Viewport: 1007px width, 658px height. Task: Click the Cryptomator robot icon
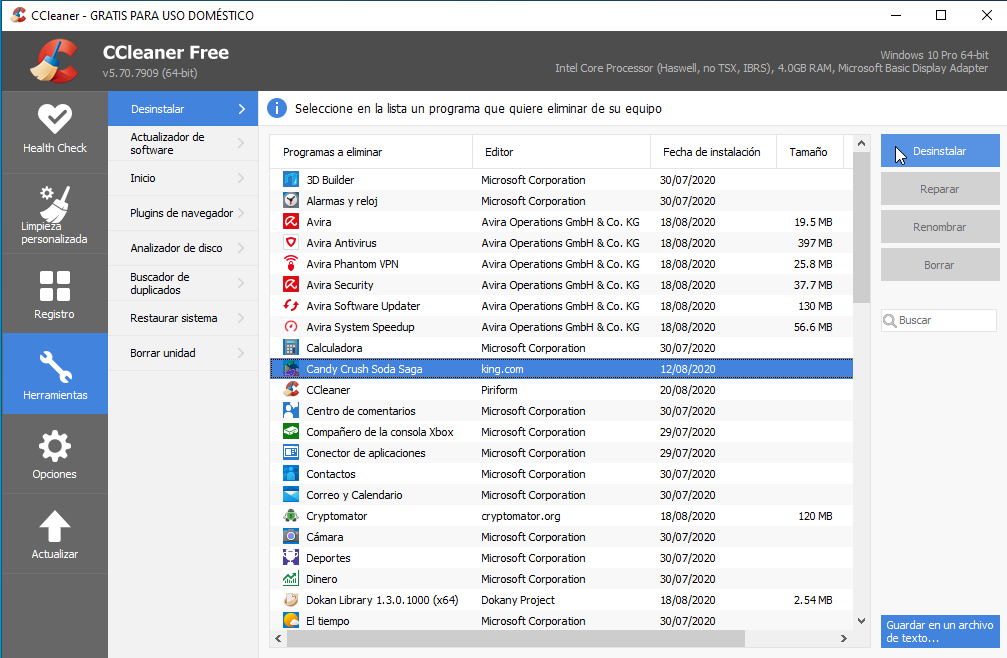tap(291, 515)
